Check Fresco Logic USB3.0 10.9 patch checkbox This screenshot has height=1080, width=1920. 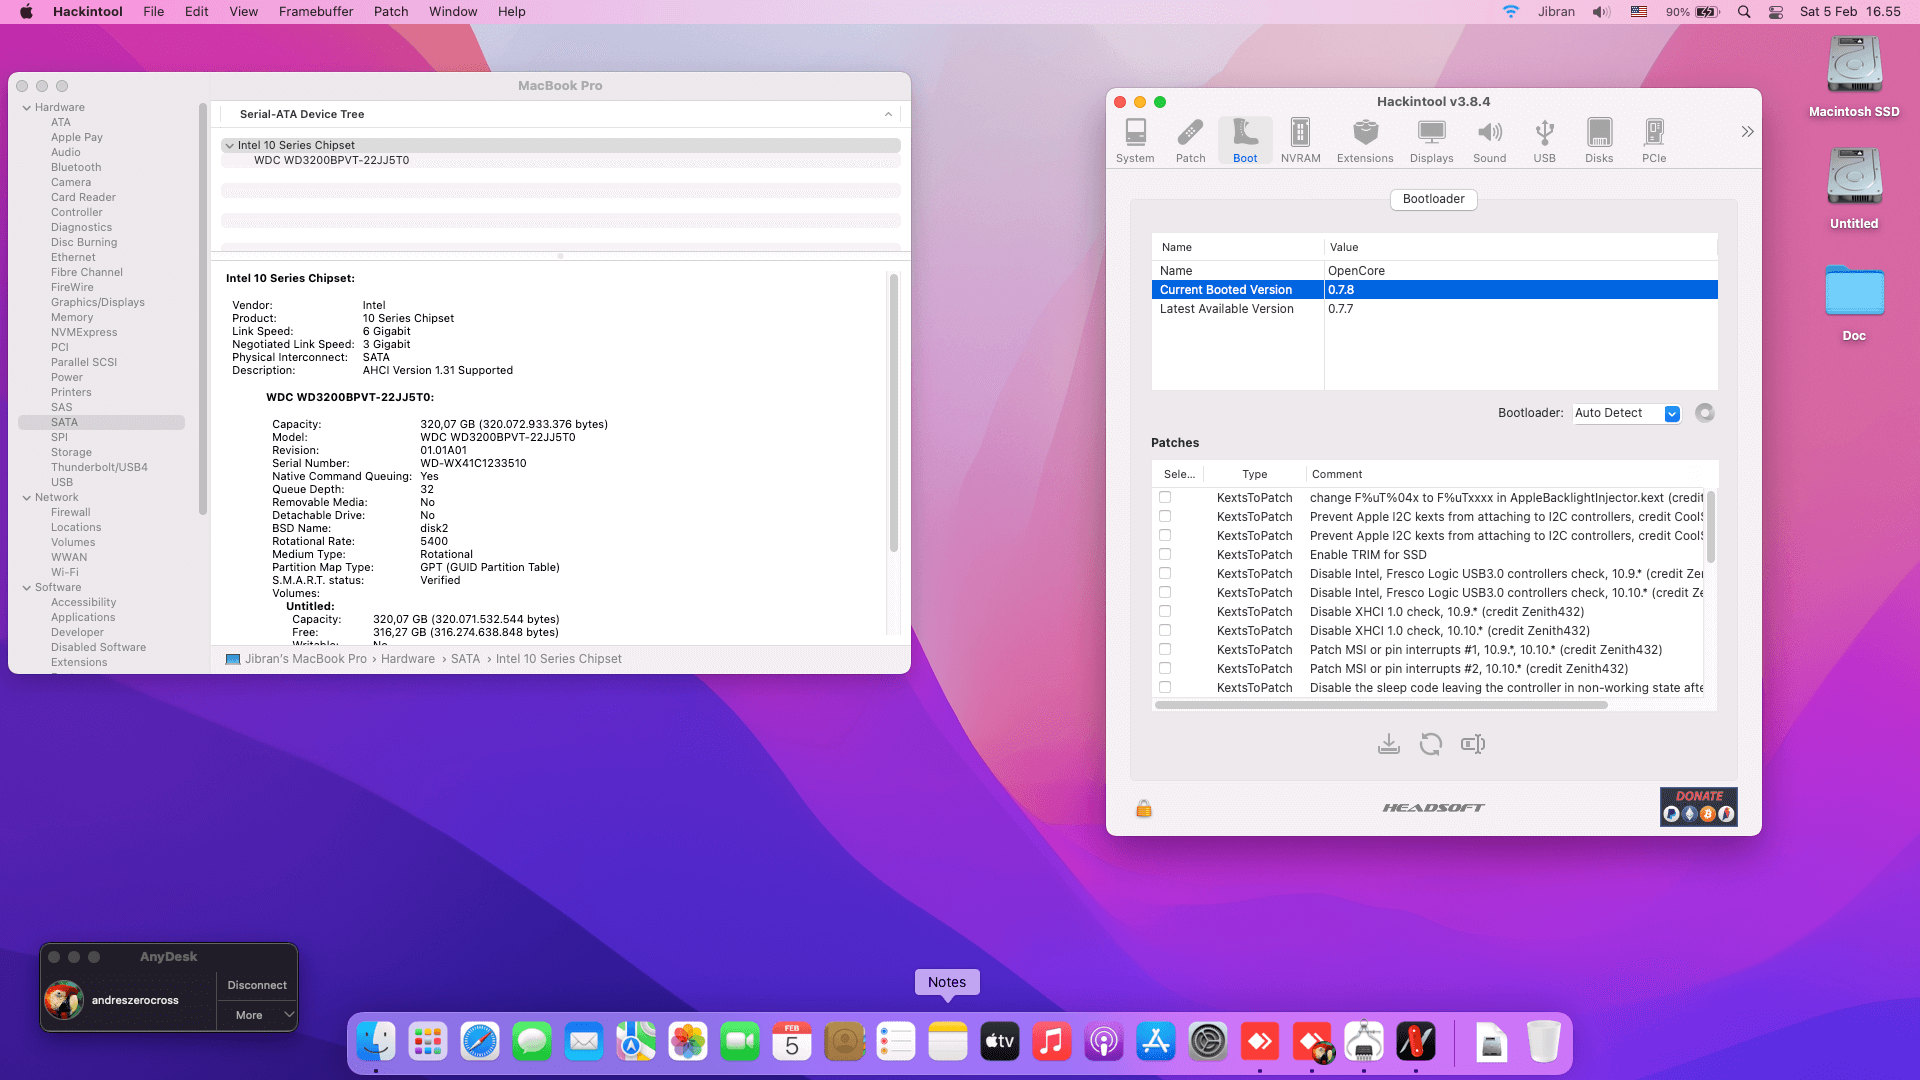(1165, 573)
